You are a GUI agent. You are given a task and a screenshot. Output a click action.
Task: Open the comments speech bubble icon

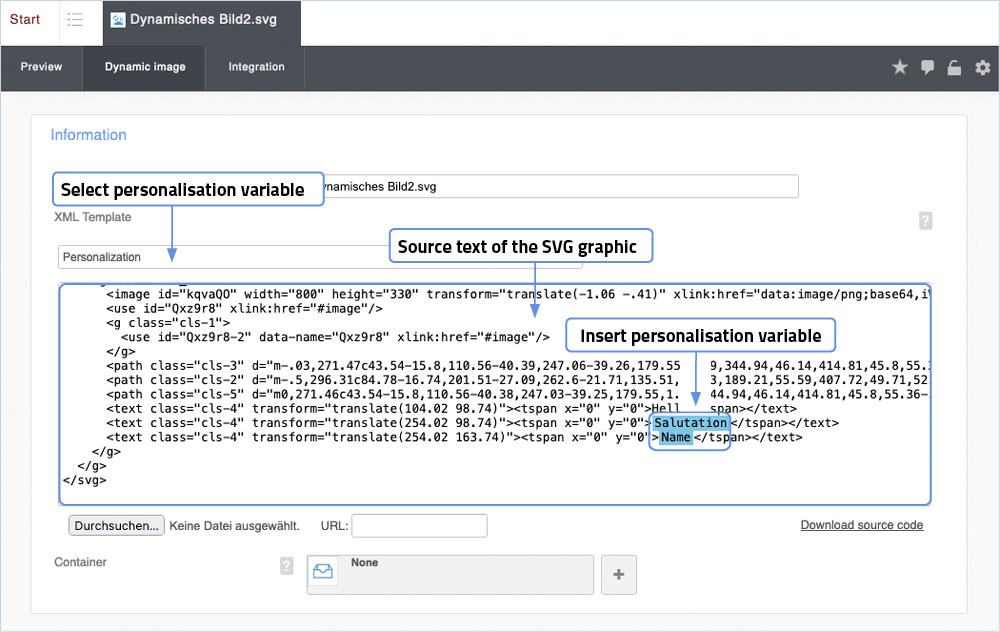pyautogui.click(x=927, y=67)
